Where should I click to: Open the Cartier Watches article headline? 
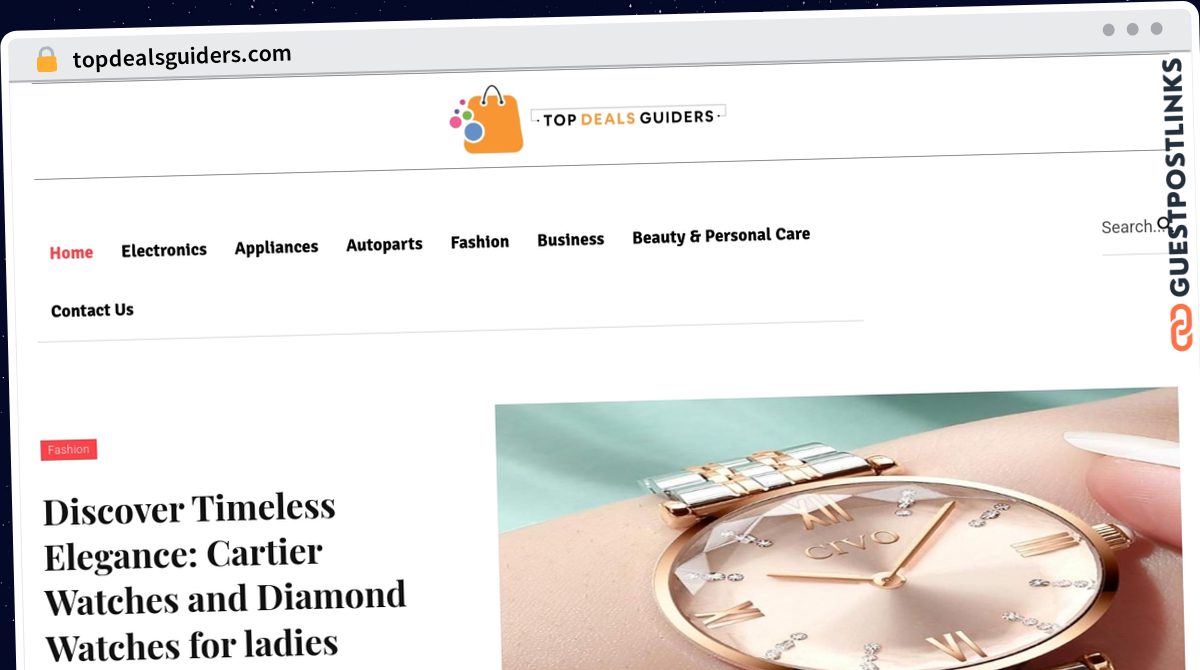coord(225,577)
